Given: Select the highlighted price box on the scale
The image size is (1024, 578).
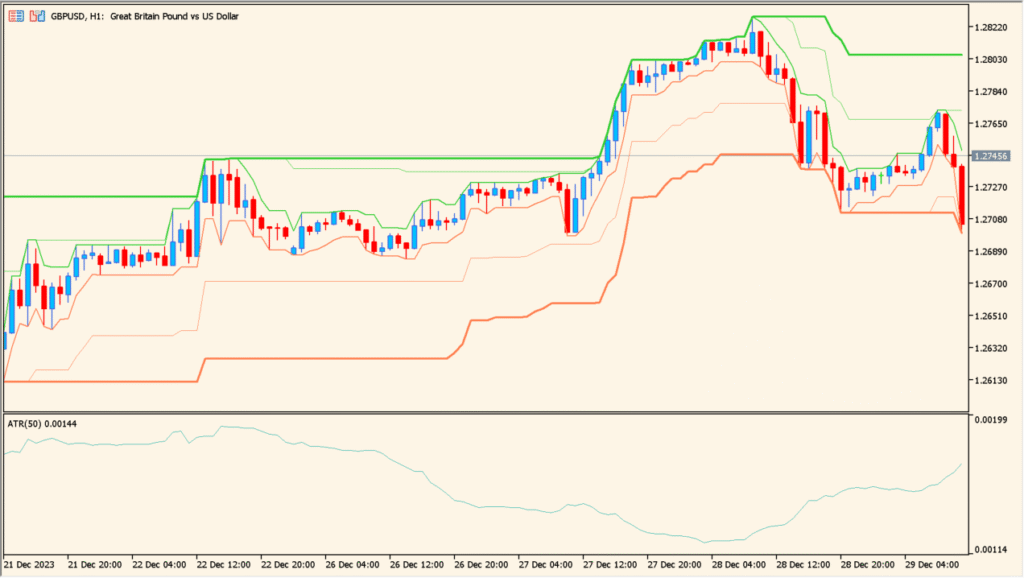Looking at the screenshot, I should tap(993, 155).
